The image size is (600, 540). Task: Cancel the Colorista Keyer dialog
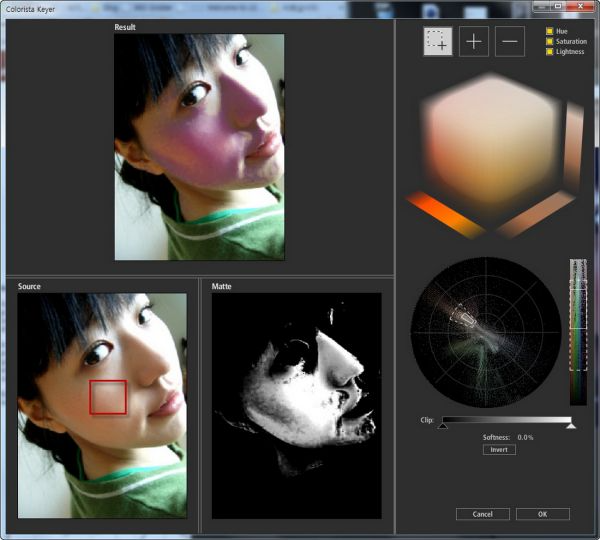(482, 514)
